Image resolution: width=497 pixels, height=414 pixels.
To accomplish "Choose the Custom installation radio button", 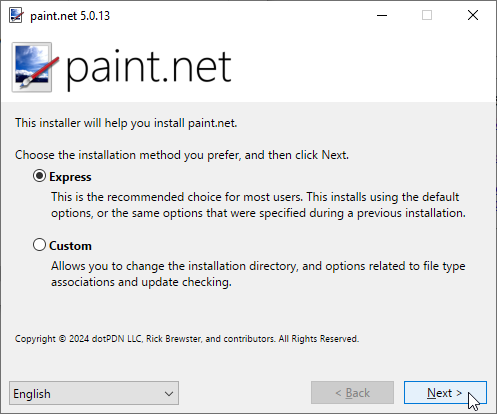I will (39, 245).
